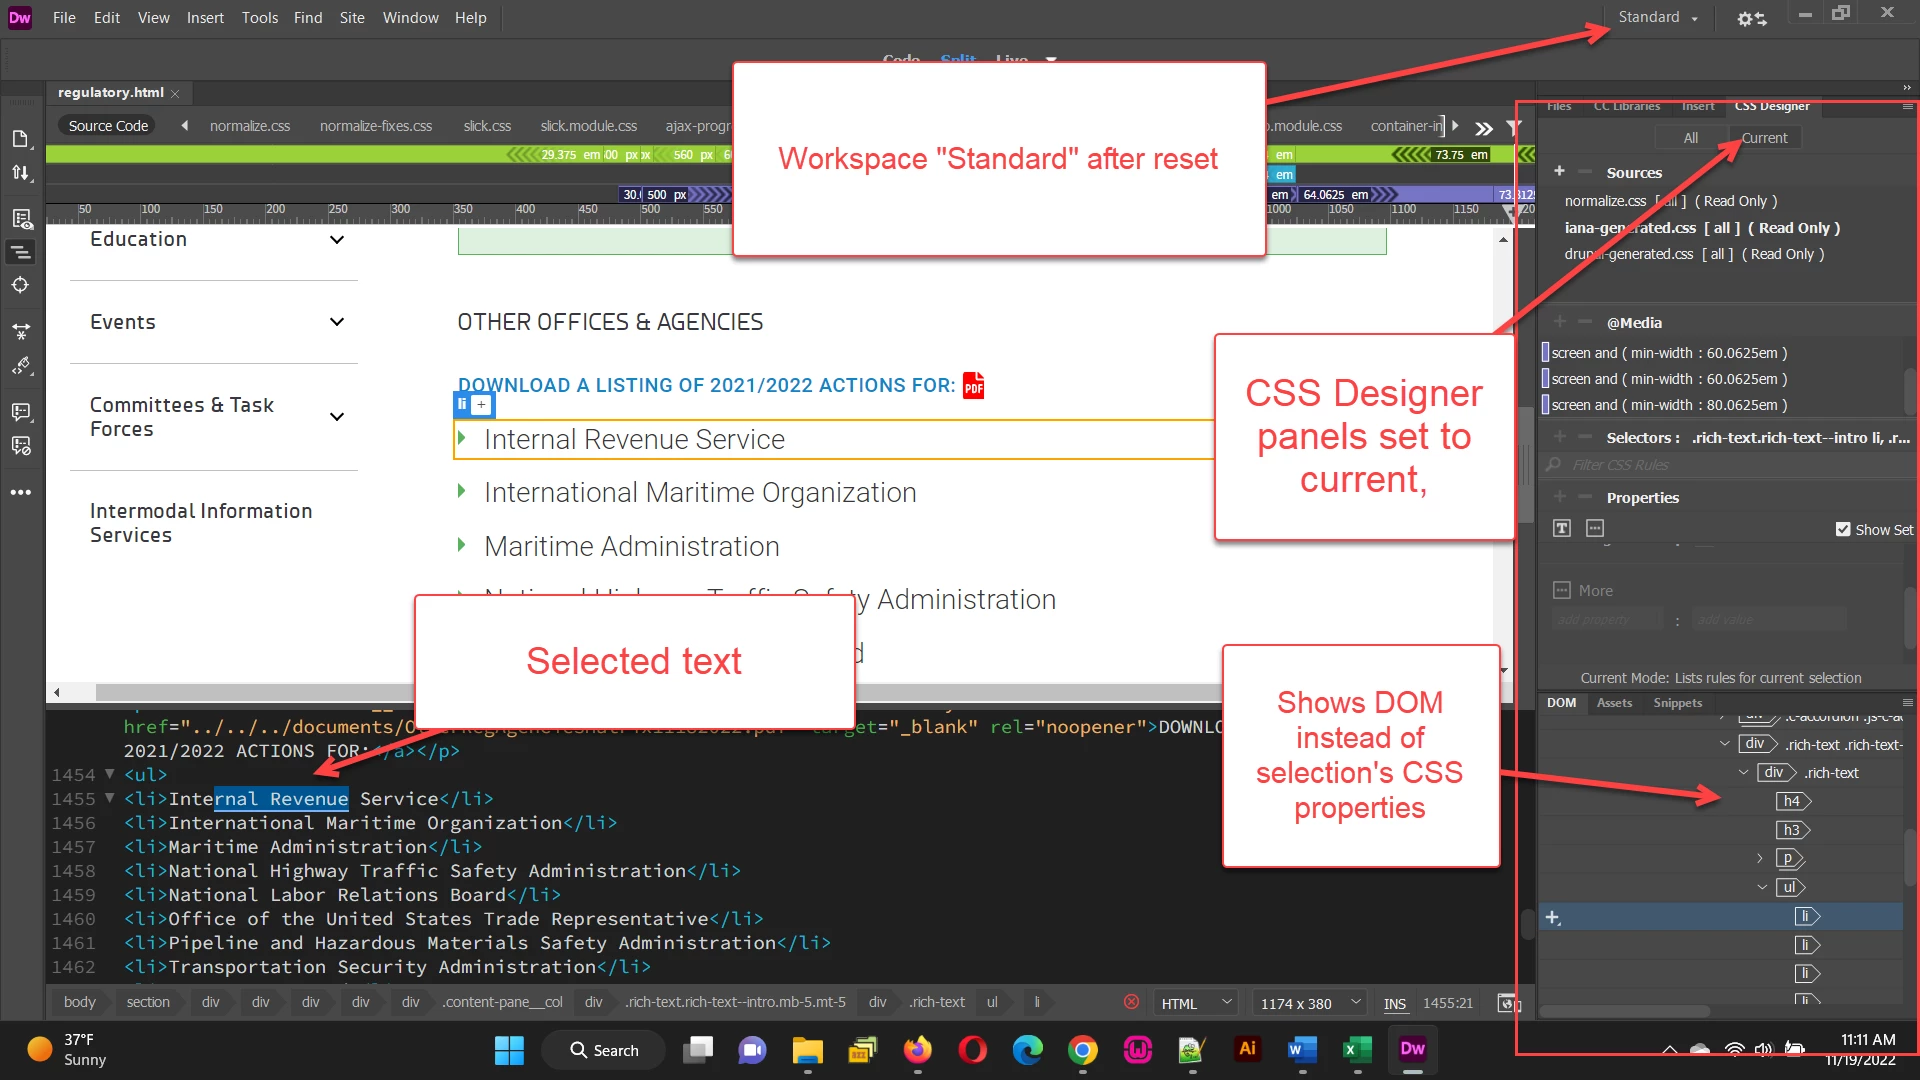Open the Site menu

click(x=352, y=17)
